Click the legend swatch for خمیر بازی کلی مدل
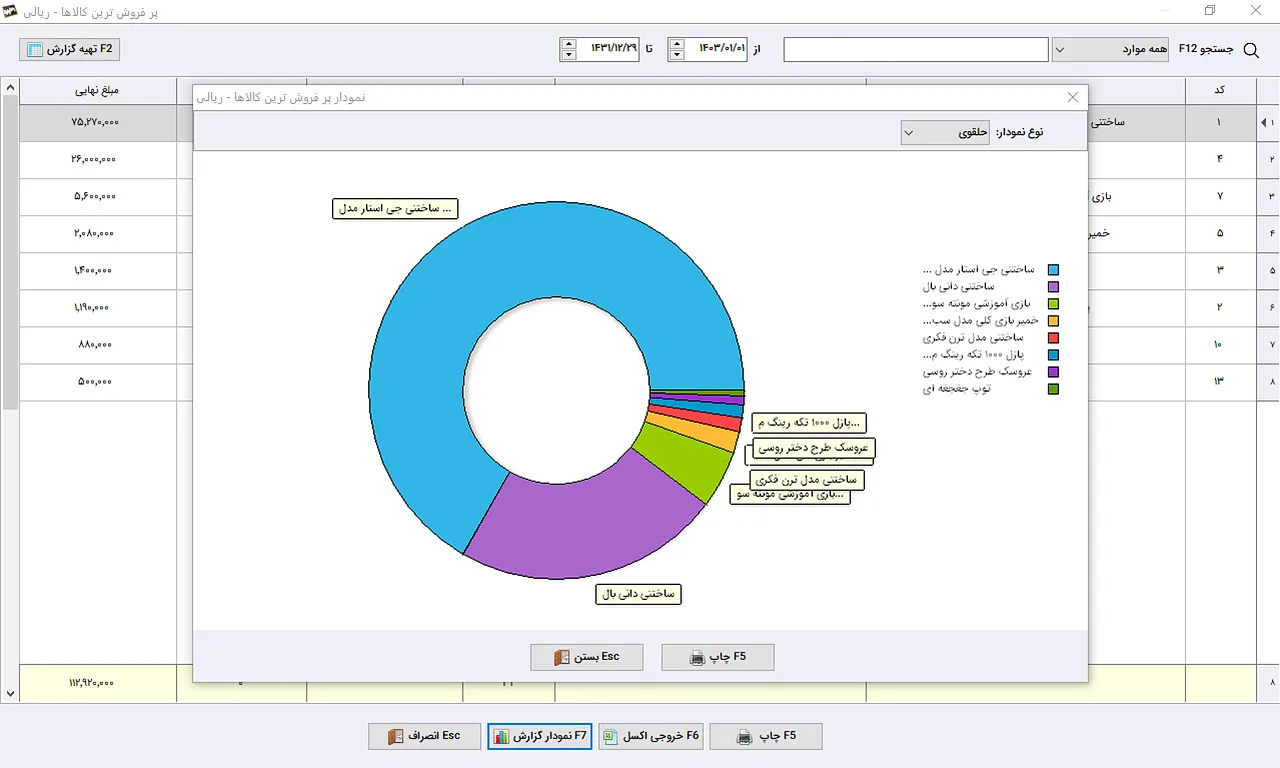This screenshot has width=1280, height=768. [1053, 321]
